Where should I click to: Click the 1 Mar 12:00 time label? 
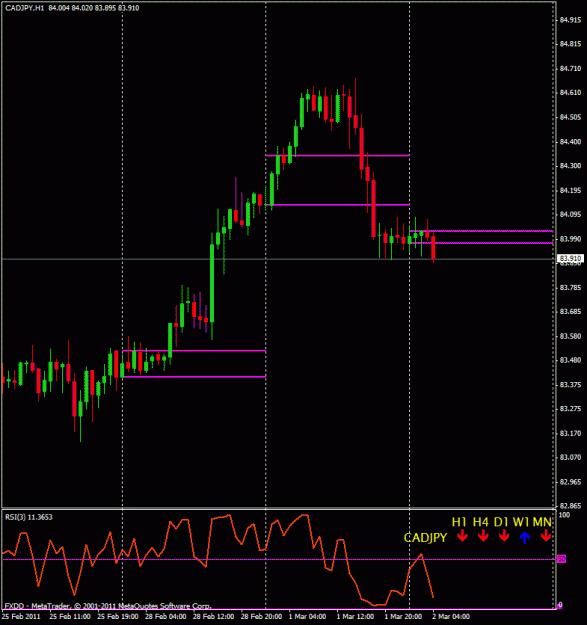355,616
